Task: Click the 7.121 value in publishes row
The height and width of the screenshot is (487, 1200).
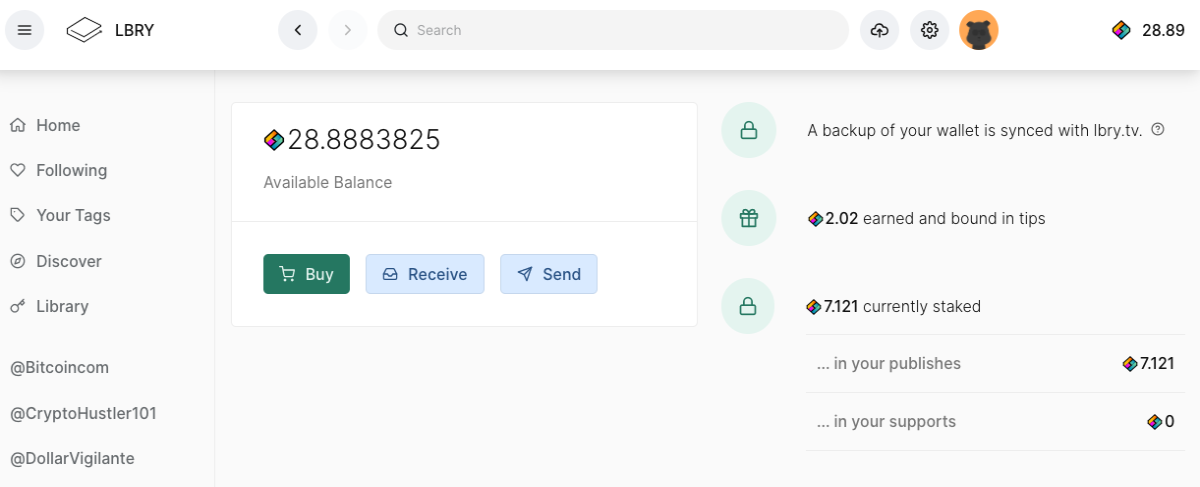Action: [x=1148, y=363]
